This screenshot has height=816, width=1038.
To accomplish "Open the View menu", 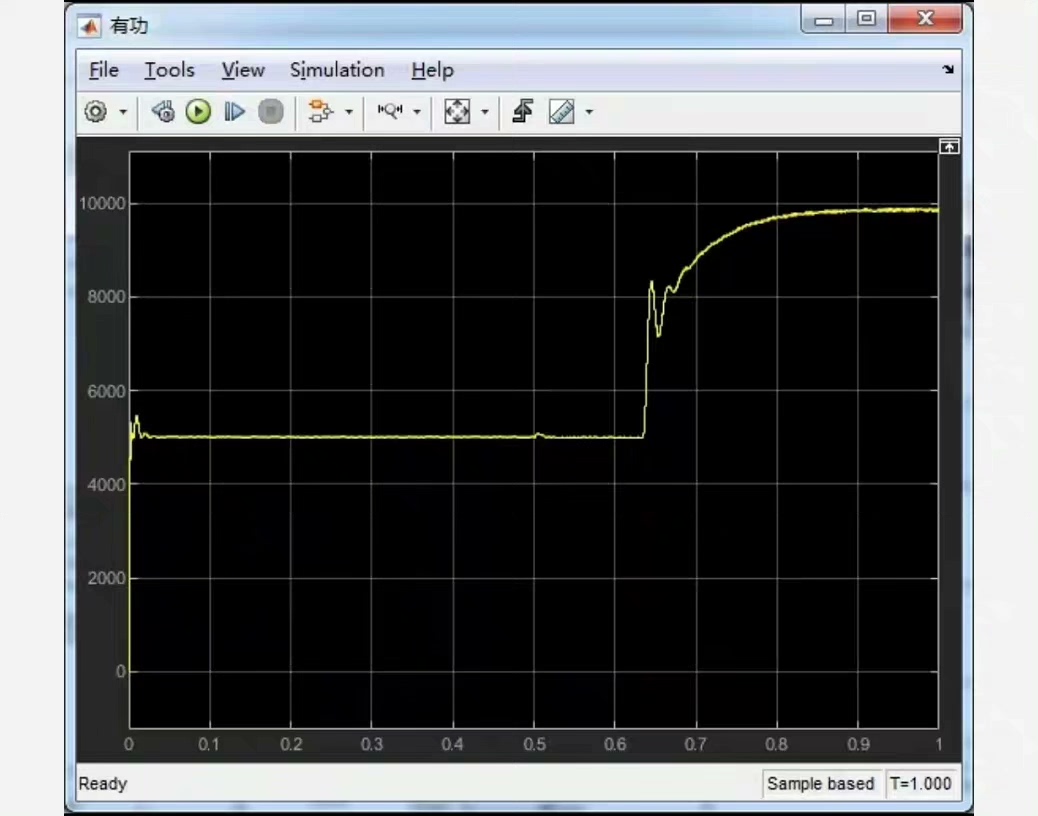I will click(x=243, y=70).
